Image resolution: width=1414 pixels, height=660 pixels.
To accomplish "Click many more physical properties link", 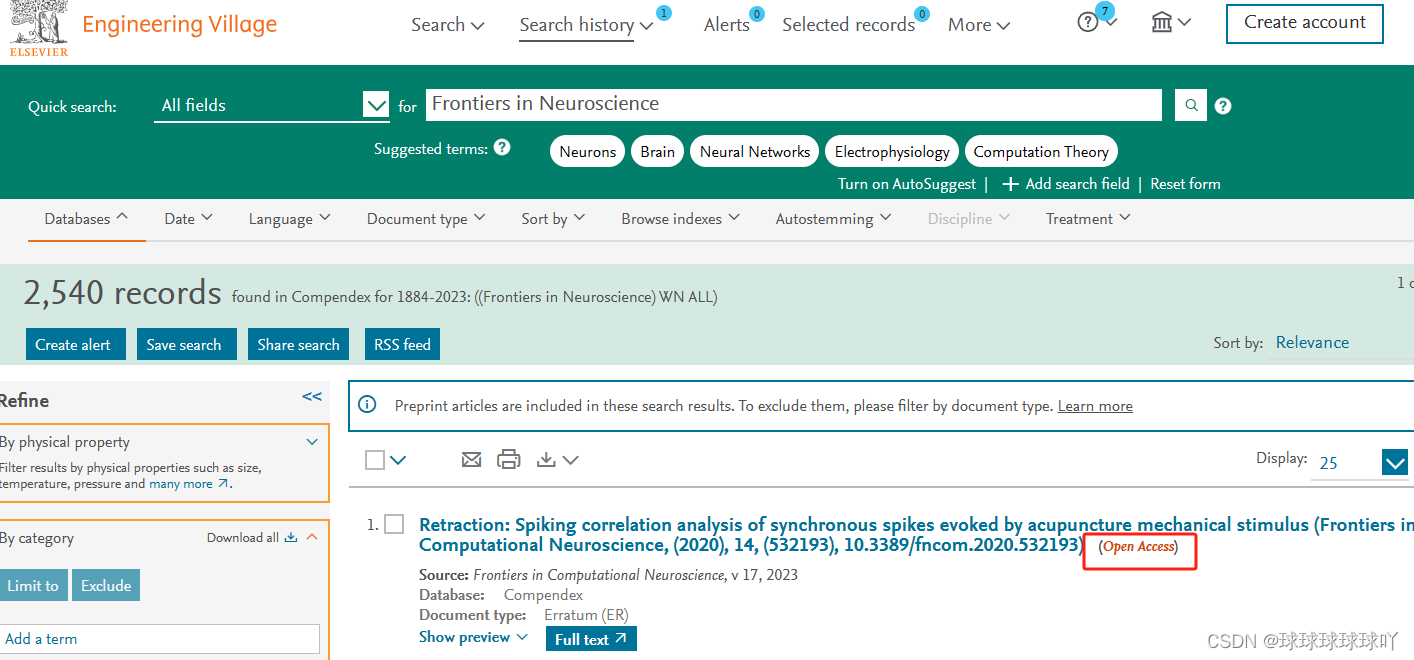I will pyautogui.click(x=189, y=484).
